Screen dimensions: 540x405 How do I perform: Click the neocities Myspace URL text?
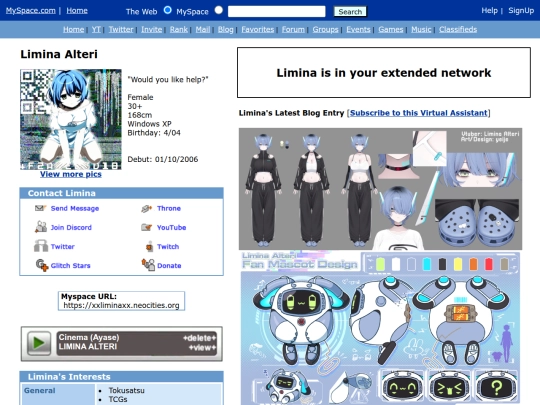pos(121,305)
